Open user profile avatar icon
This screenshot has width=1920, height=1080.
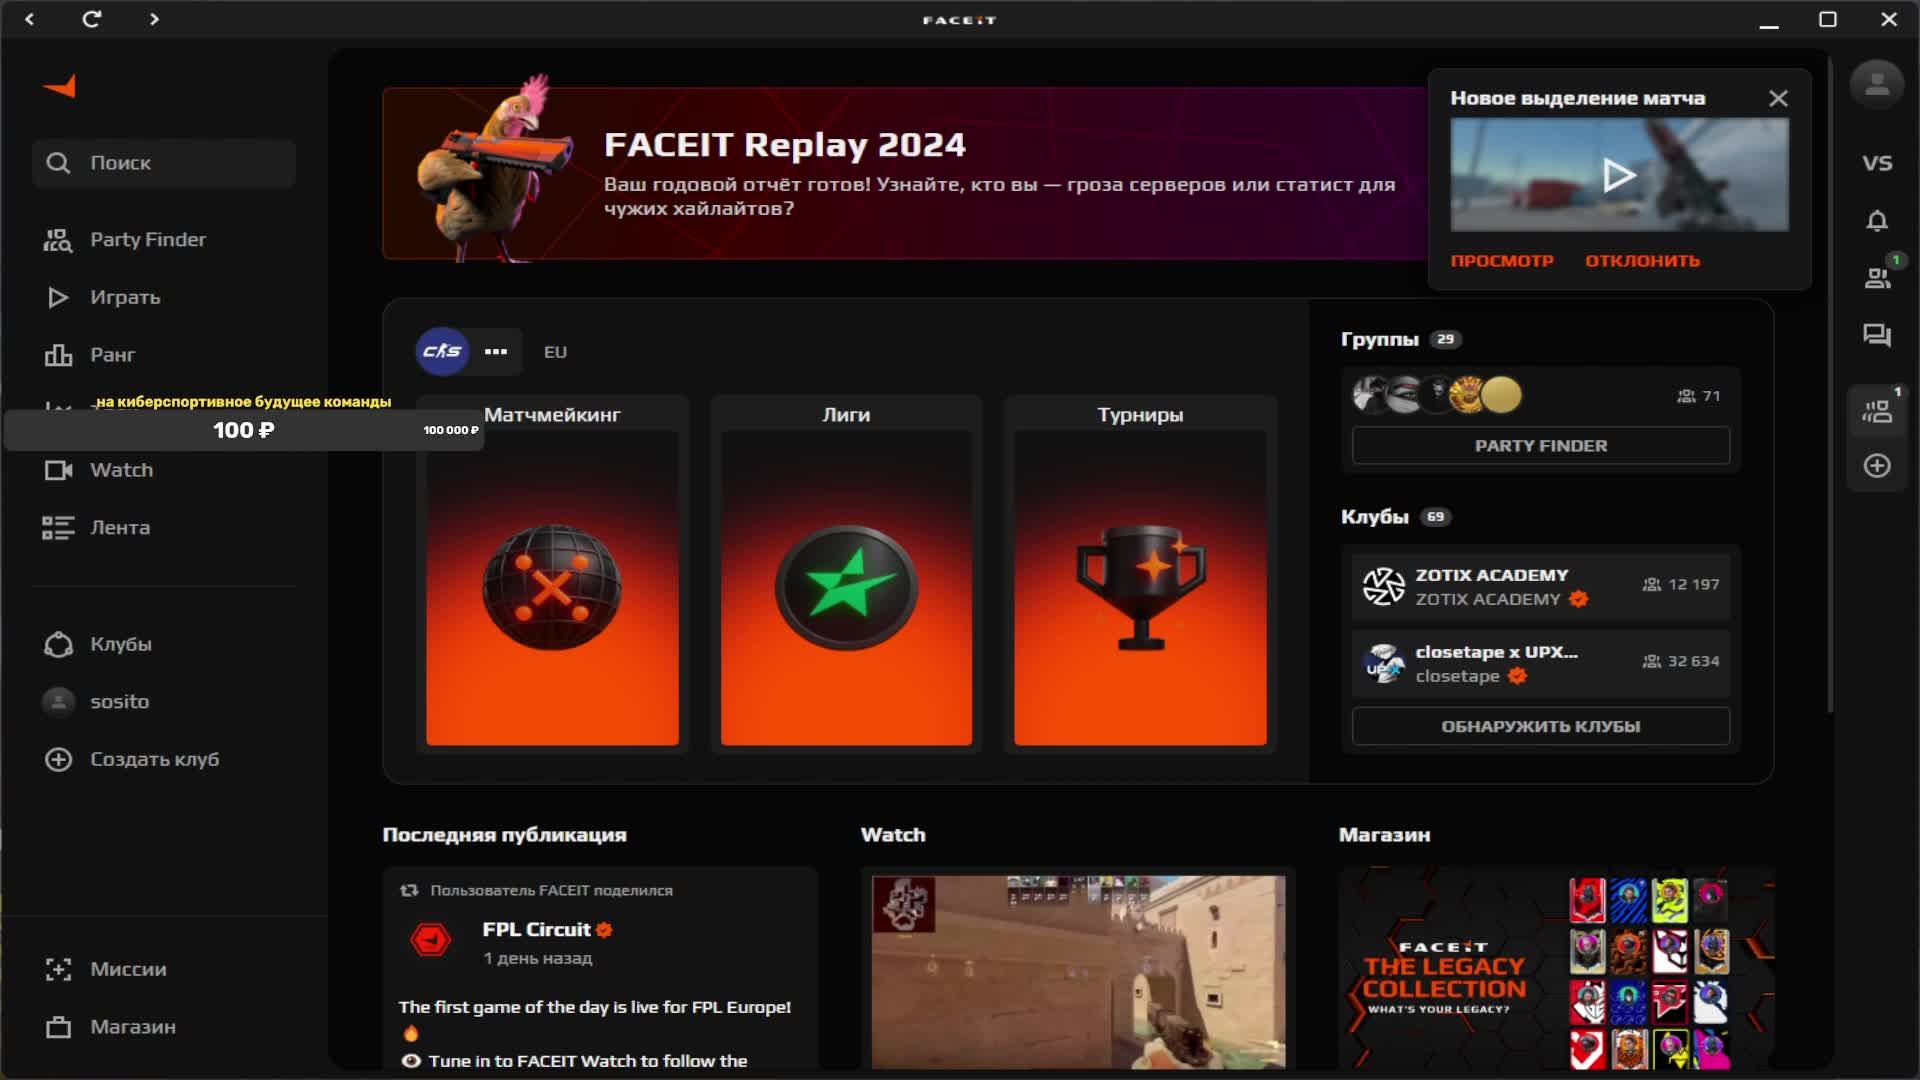coord(1877,85)
